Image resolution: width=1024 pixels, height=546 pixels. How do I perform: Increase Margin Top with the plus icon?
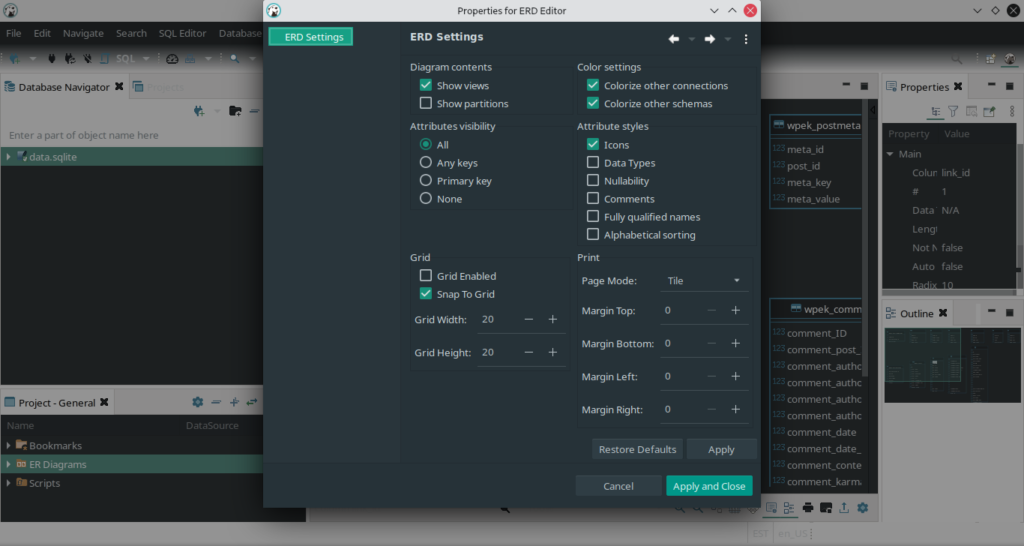(x=735, y=310)
